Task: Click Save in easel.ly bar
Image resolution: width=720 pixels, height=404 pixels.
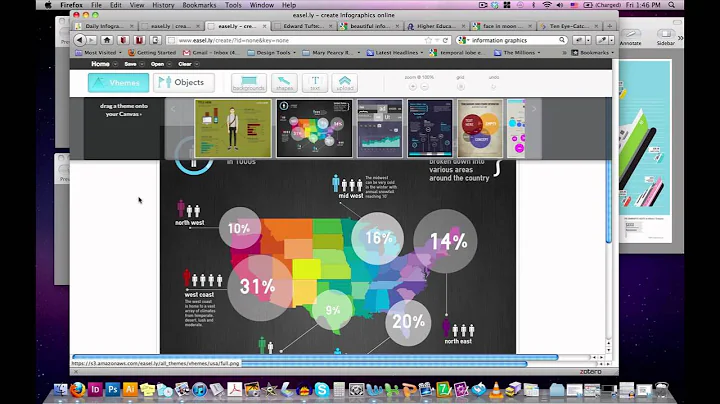Action: coord(130,64)
